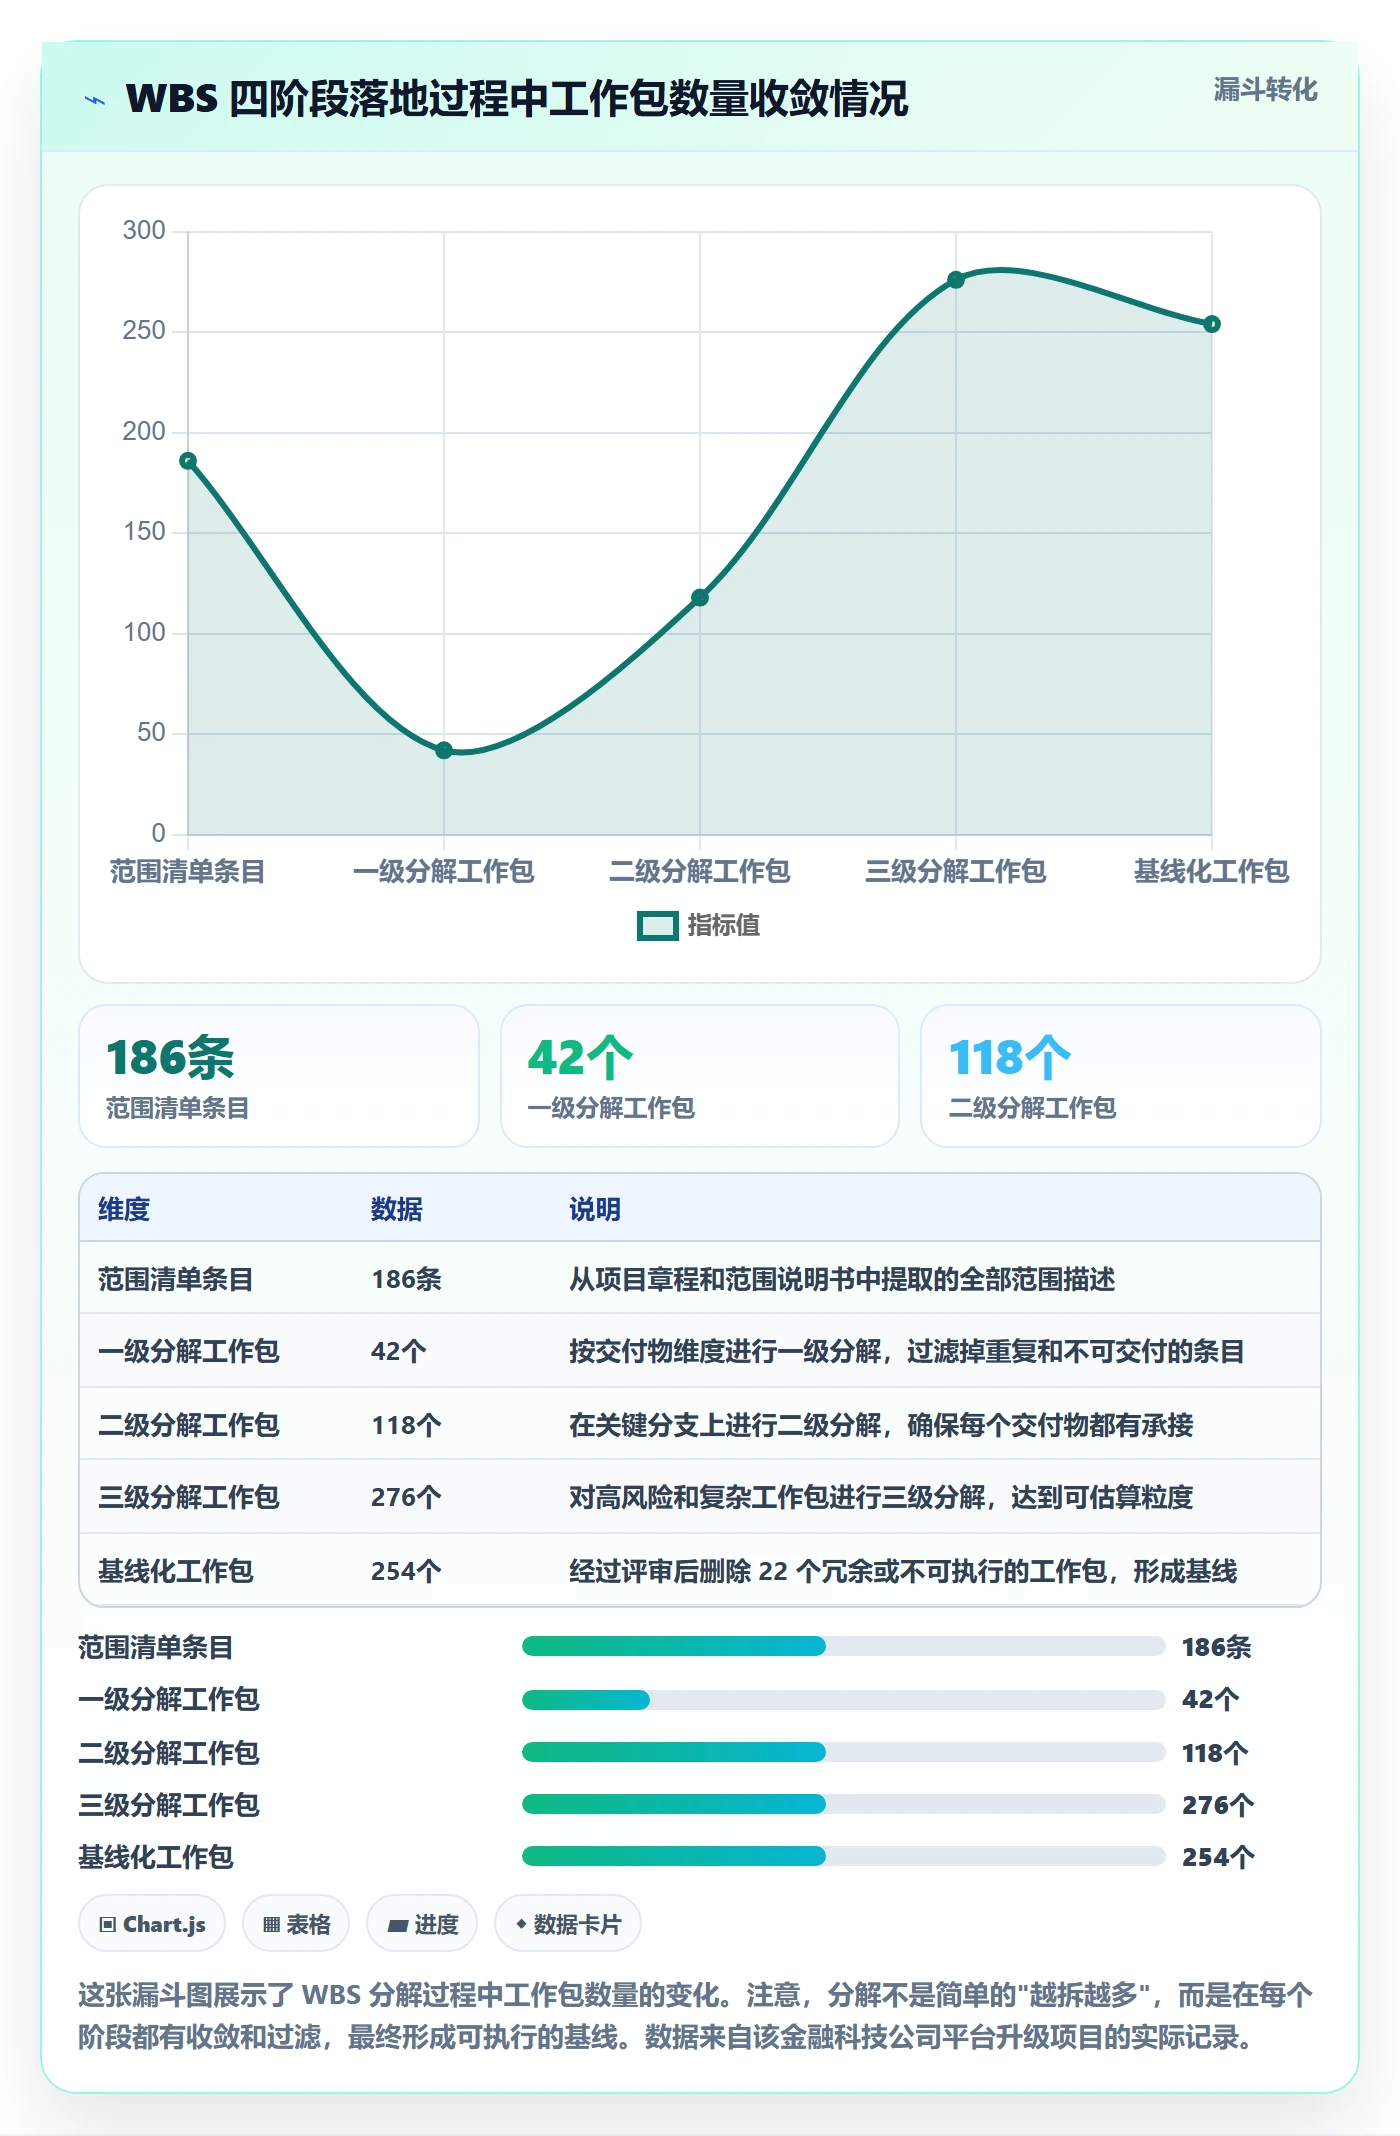Open the 186条 范围清单条目 data card

click(x=279, y=1076)
